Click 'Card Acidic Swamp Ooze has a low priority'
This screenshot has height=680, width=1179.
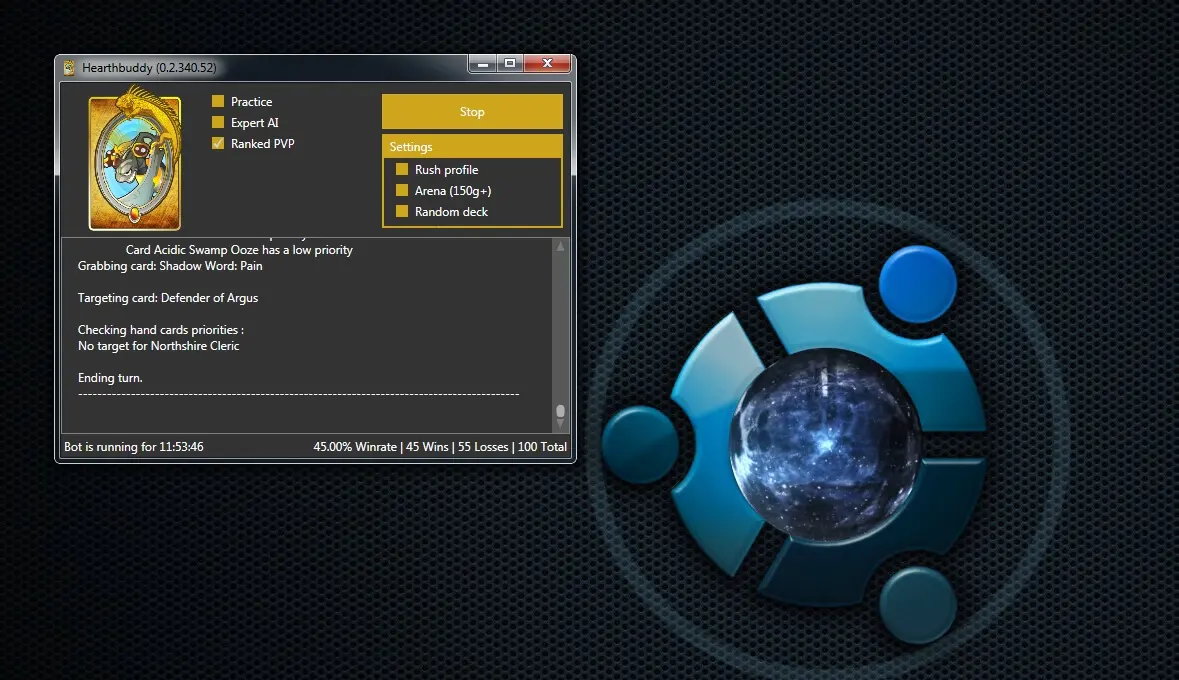click(239, 250)
